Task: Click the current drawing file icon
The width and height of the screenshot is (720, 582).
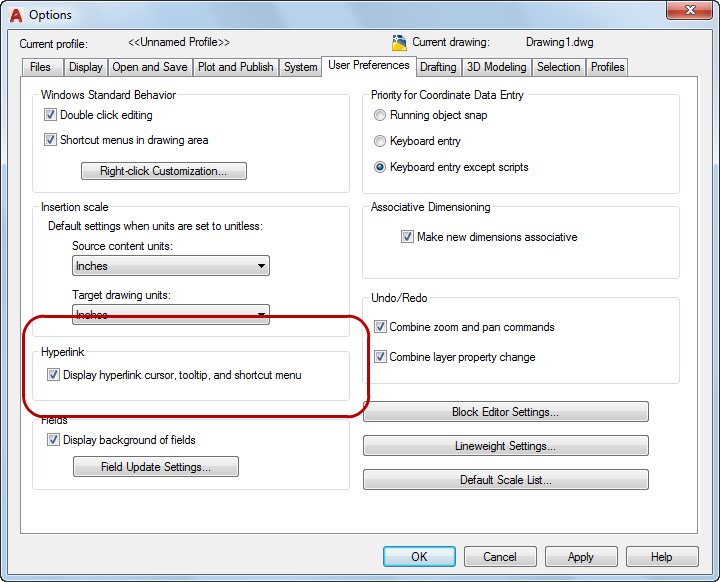Action: [399, 43]
